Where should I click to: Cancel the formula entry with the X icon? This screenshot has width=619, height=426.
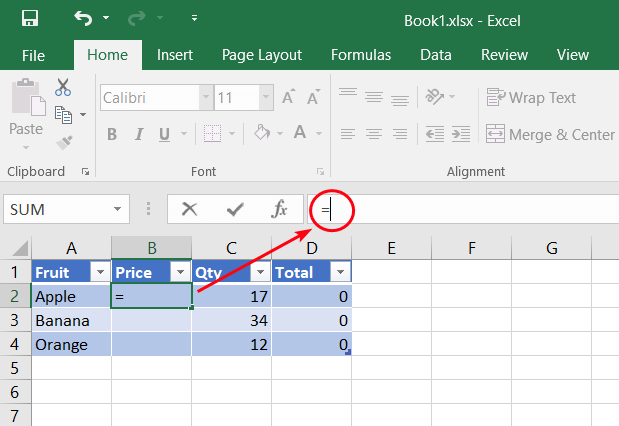(189, 209)
